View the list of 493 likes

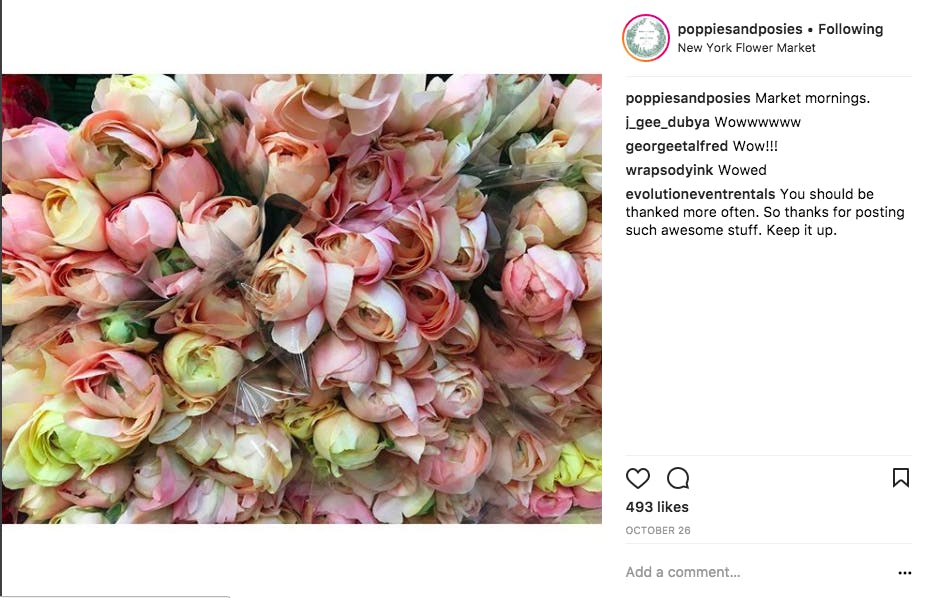(657, 507)
